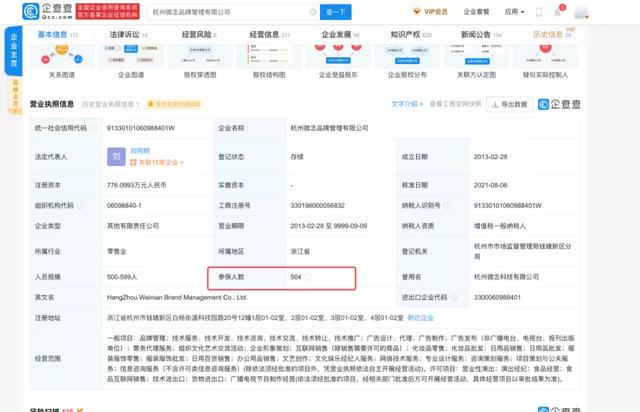Image resolution: width=640 pixels, height=412 pixels.
Task: Select English name HangZhou Weinian Brand Management
Action: (177, 297)
